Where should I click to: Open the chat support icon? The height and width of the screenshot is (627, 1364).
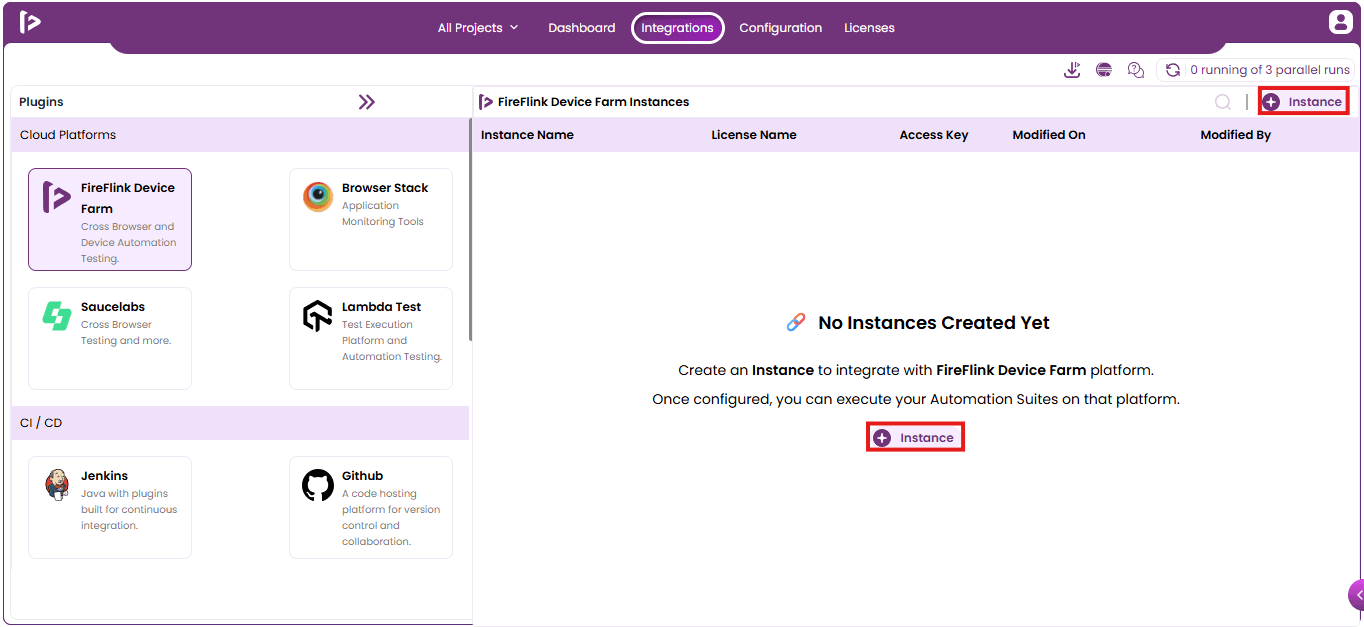coord(1136,70)
